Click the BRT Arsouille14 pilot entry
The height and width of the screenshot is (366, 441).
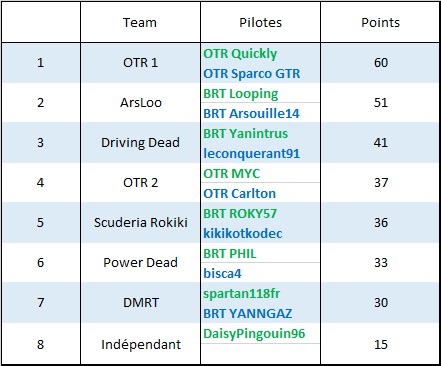click(x=251, y=114)
